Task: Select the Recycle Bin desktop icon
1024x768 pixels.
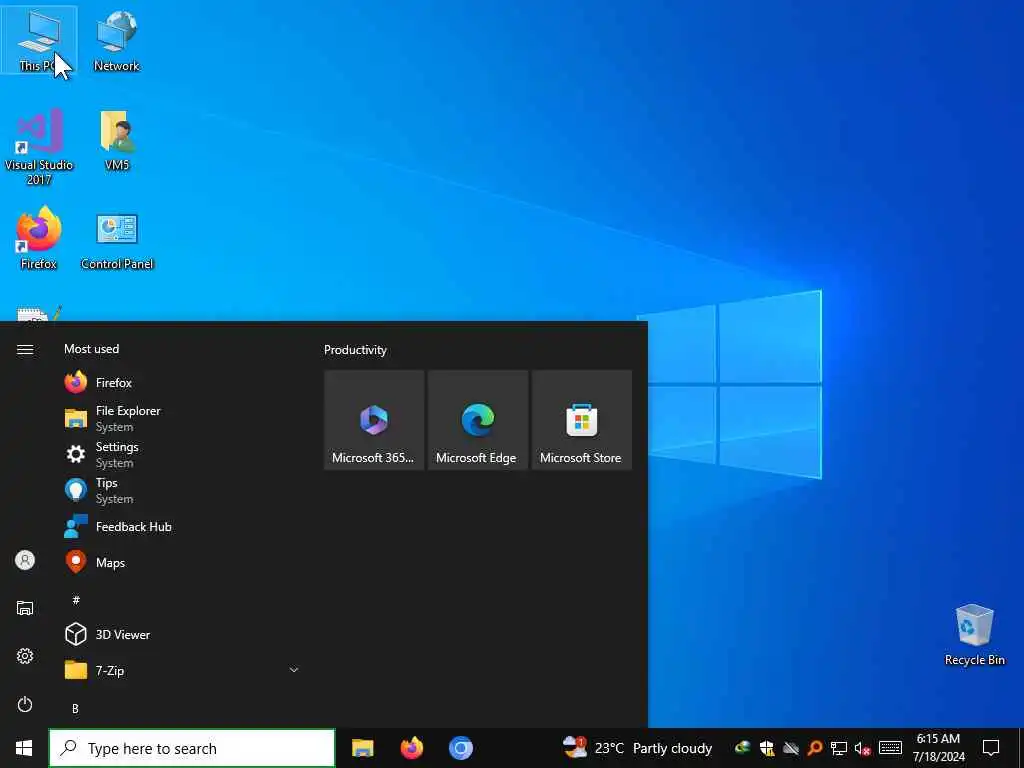Action: point(974,635)
